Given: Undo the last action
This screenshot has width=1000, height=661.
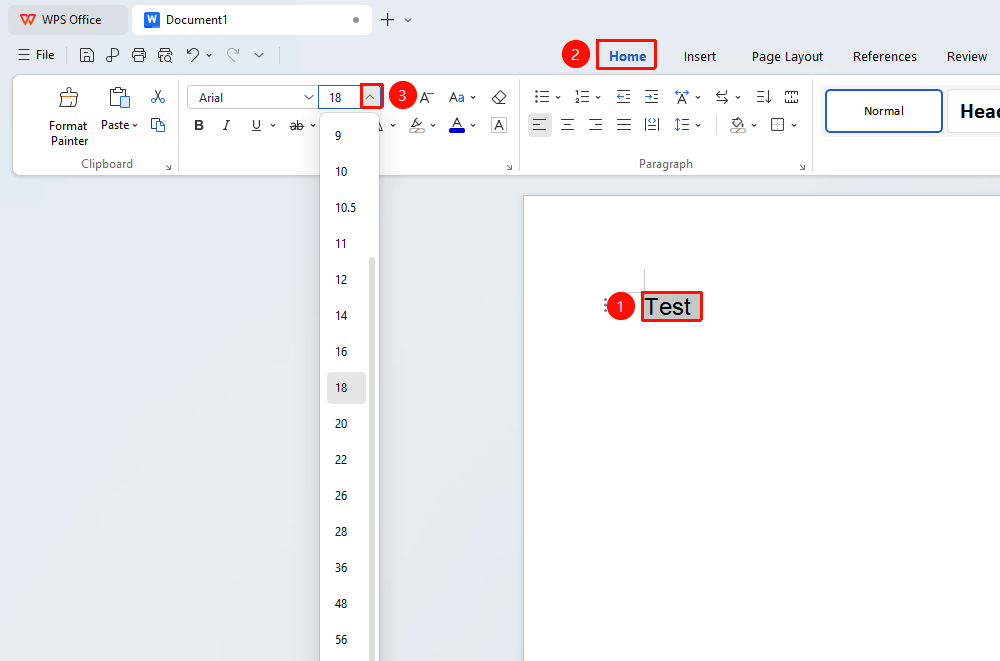Looking at the screenshot, I should pyautogui.click(x=193, y=55).
